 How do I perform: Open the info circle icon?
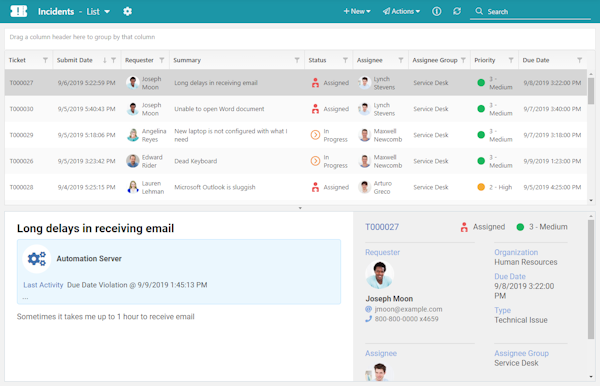tap(437, 11)
